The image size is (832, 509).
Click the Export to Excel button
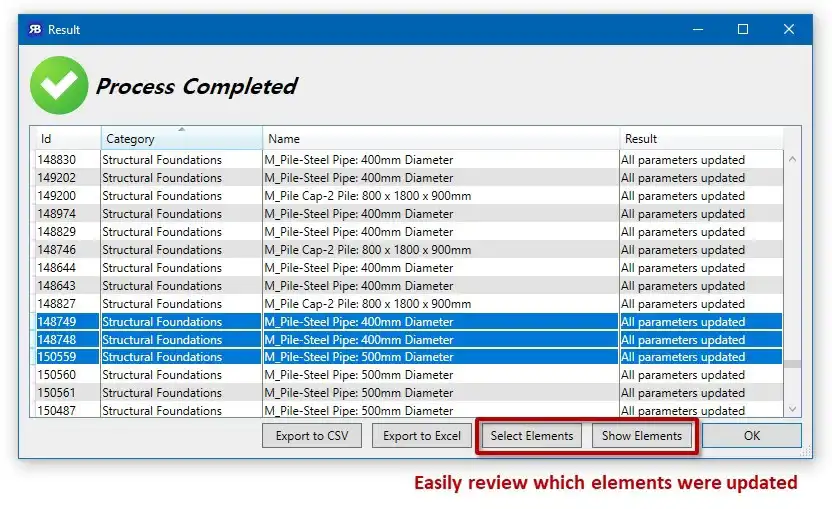point(422,436)
